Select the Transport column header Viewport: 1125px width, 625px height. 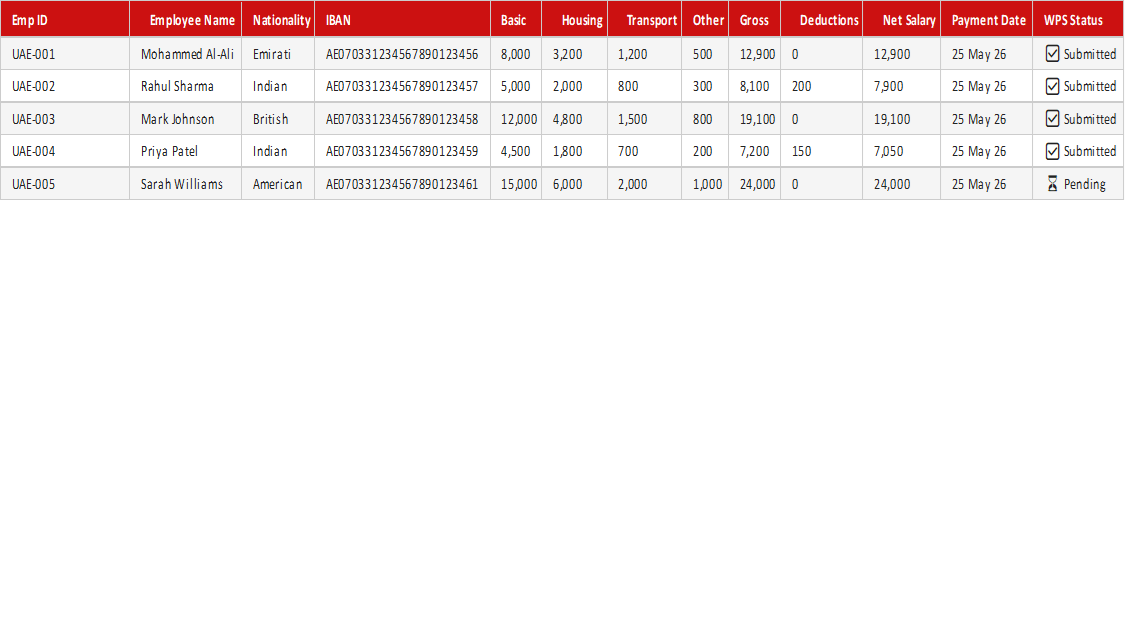click(645, 19)
